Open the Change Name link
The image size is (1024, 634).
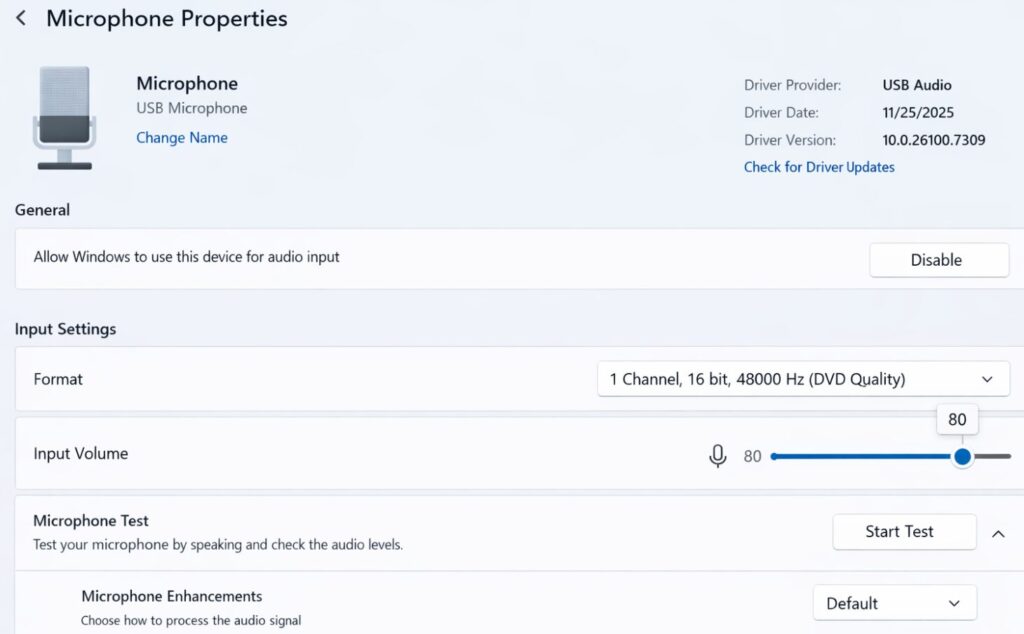point(181,137)
